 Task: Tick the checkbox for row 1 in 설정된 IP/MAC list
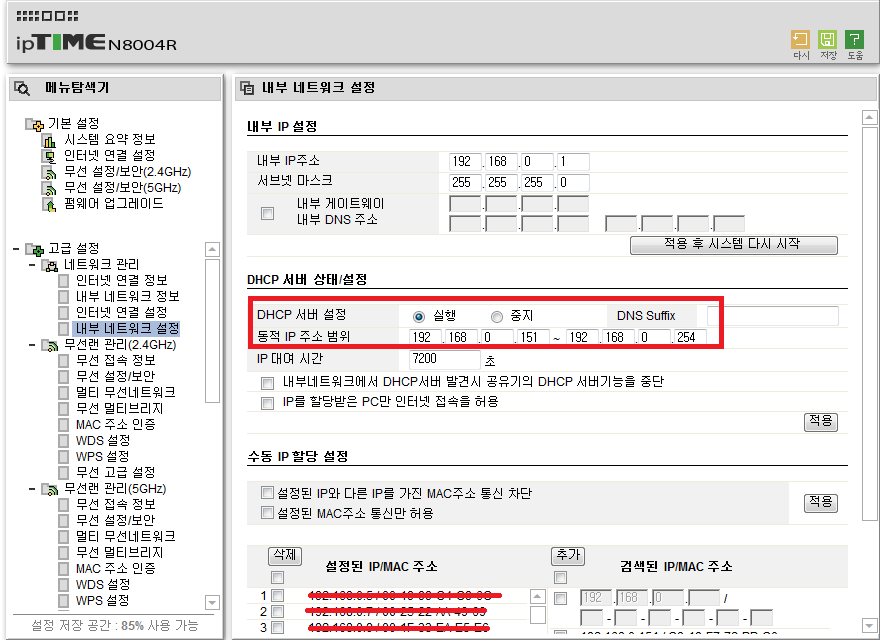(x=277, y=595)
